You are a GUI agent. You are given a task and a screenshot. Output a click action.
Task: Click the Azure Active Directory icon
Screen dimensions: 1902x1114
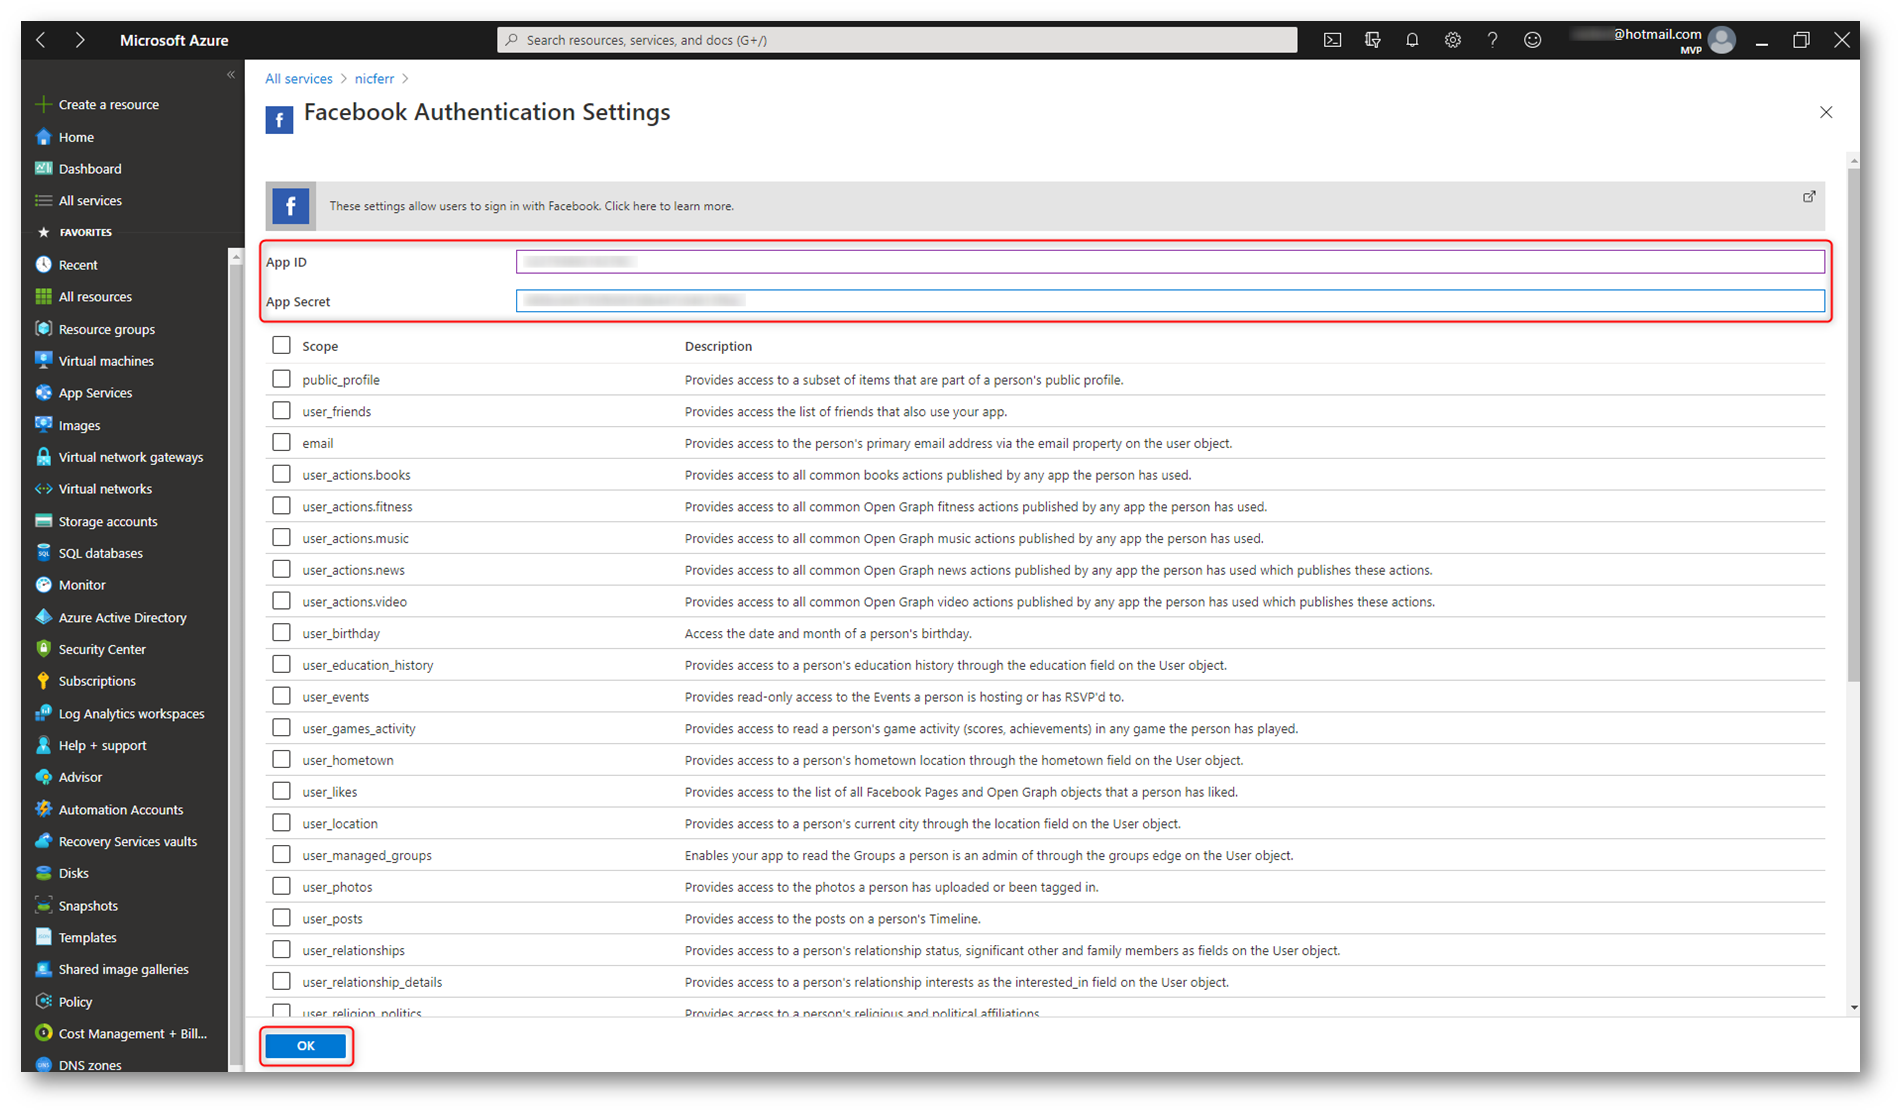(x=43, y=617)
